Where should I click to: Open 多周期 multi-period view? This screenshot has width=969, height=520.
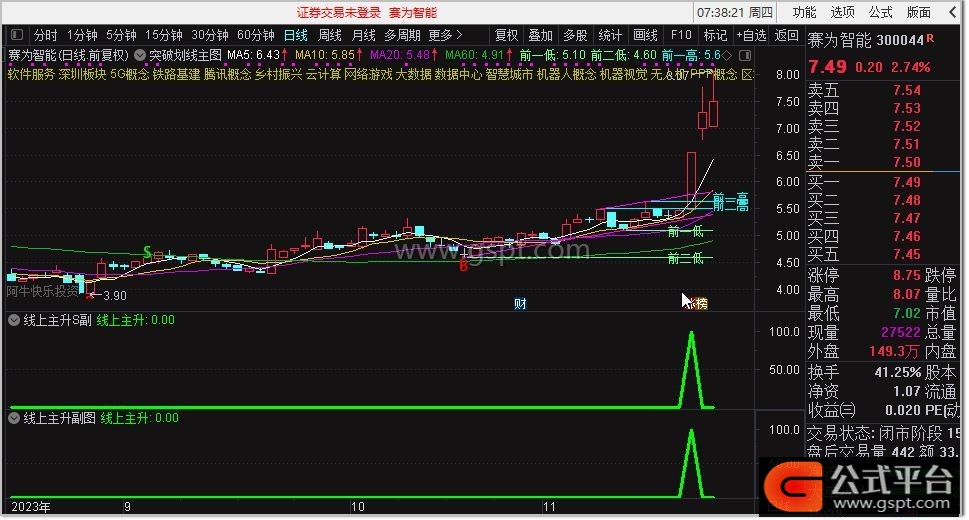(x=402, y=35)
